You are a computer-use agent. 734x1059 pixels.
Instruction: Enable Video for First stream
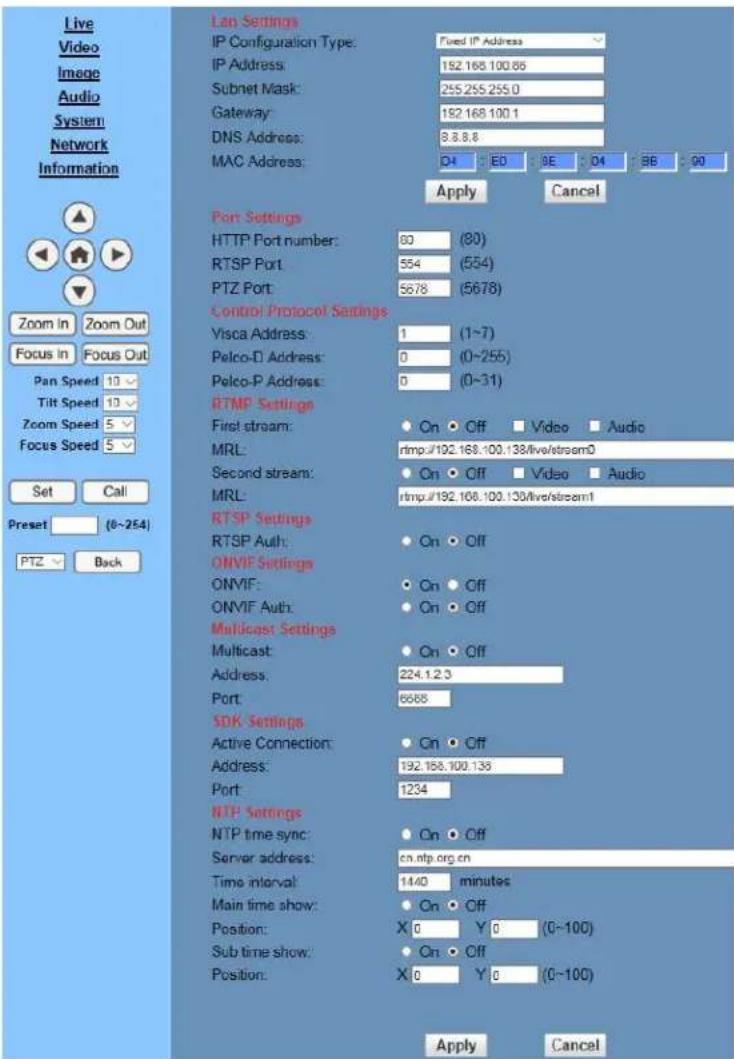pyautogui.click(x=519, y=426)
